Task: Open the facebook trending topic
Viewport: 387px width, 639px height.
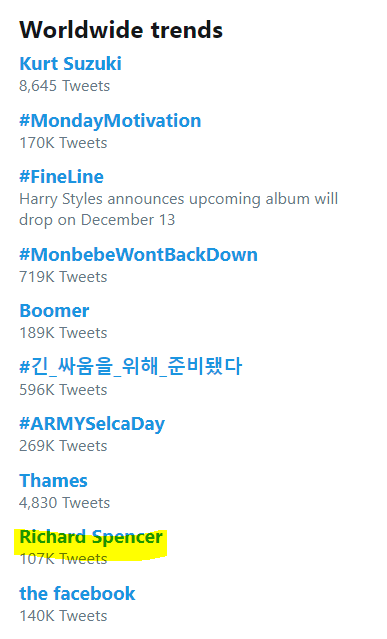Action: (77, 594)
